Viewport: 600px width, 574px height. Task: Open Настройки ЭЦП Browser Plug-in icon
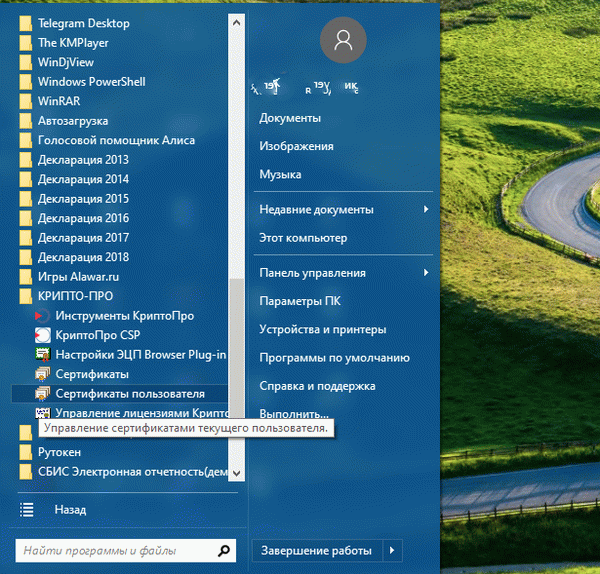42,355
